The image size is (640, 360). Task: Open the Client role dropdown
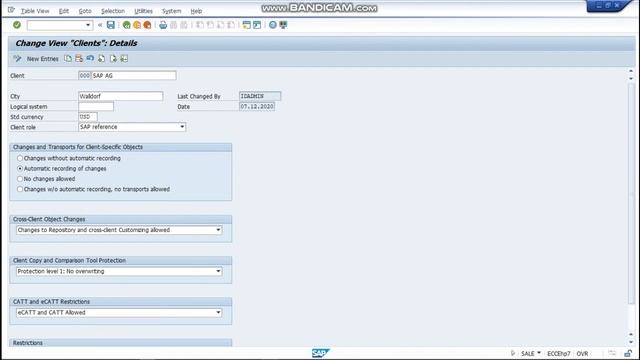tap(182, 127)
